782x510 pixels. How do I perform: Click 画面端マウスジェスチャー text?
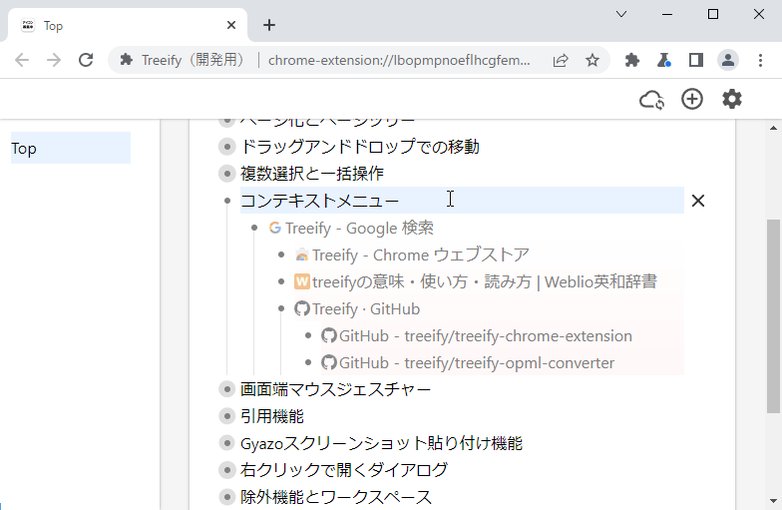pyautogui.click(x=336, y=389)
